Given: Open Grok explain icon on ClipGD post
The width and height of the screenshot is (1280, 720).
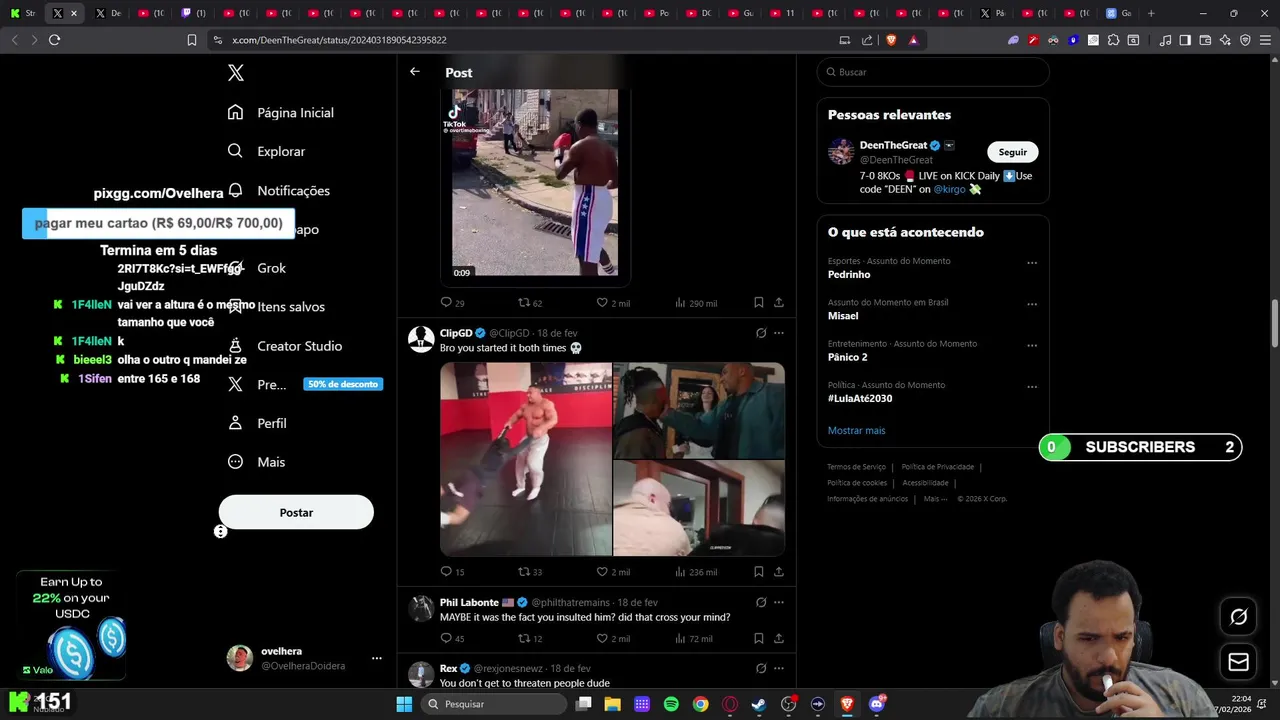Looking at the screenshot, I should click(x=761, y=333).
